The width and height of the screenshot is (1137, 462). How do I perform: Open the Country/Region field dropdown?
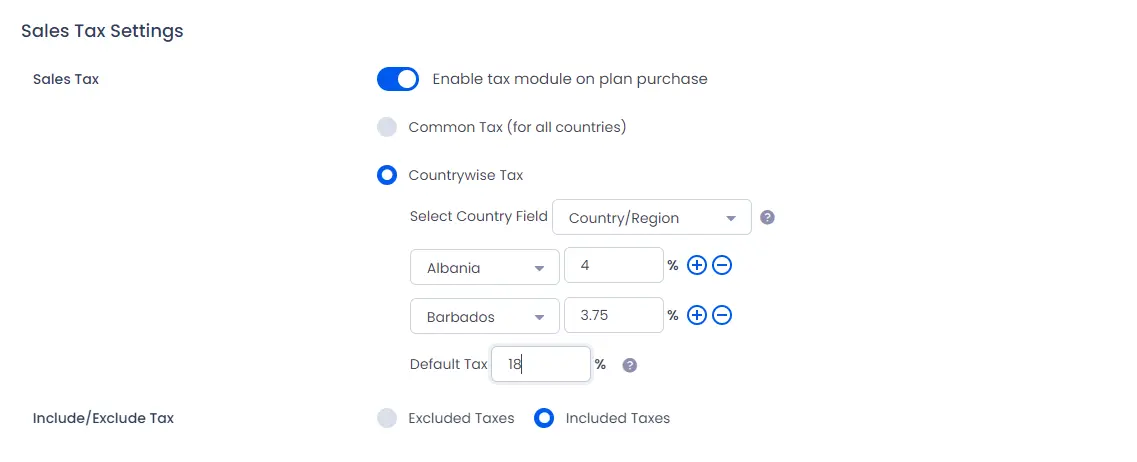tap(652, 218)
